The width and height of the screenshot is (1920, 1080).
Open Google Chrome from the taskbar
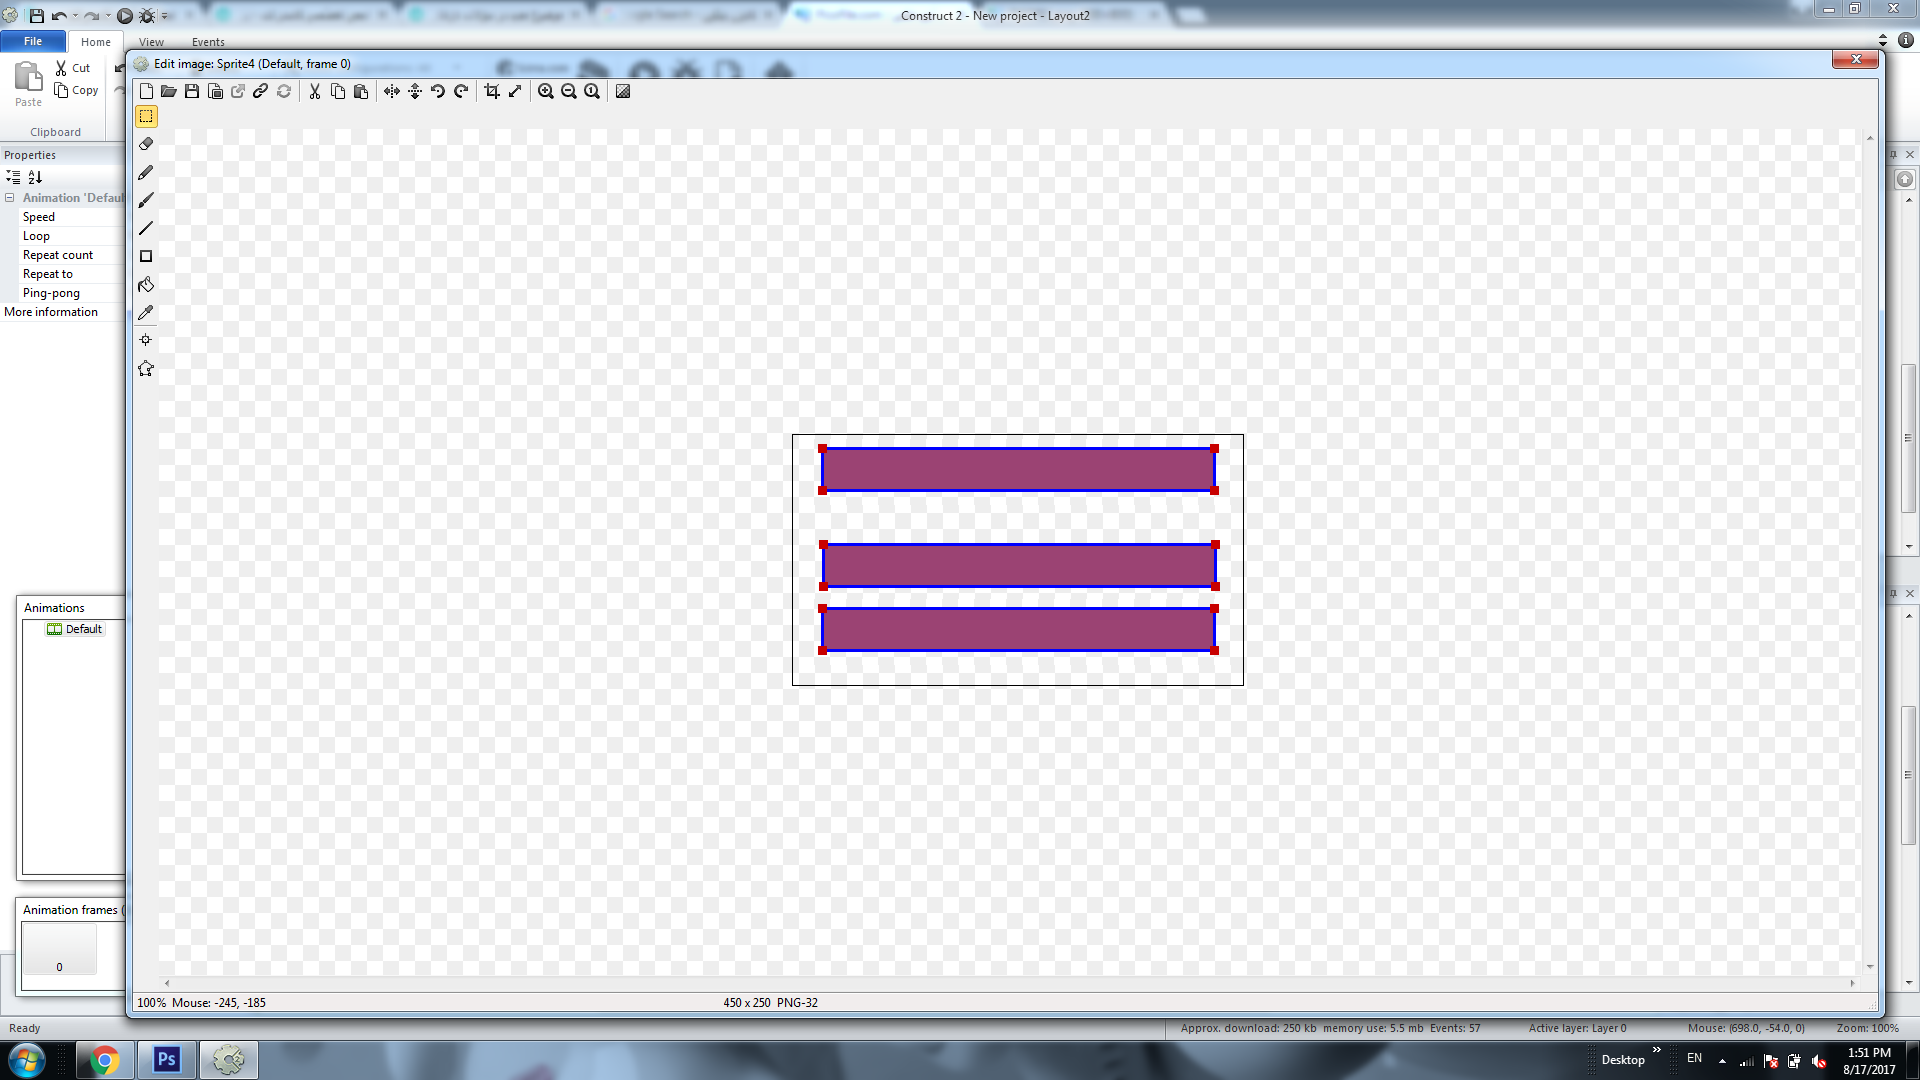pyautogui.click(x=104, y=1060)
